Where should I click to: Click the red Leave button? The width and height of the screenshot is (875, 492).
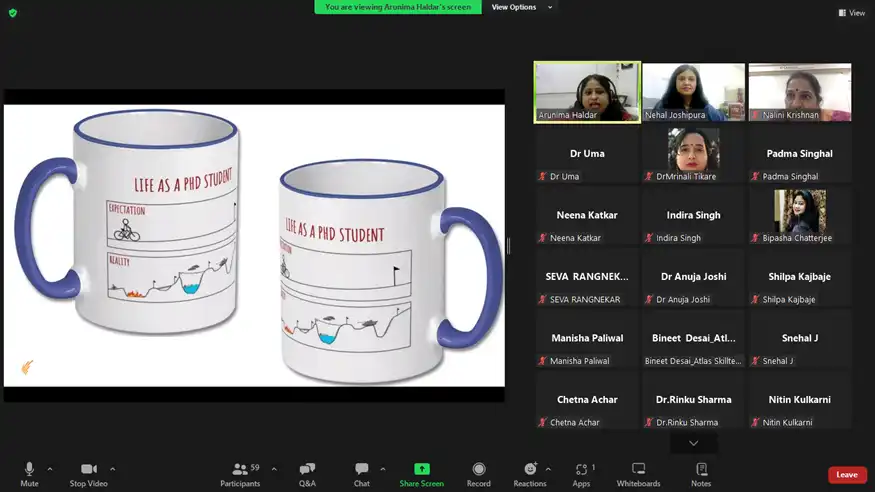pyautogui.click(x=846, y=474)
